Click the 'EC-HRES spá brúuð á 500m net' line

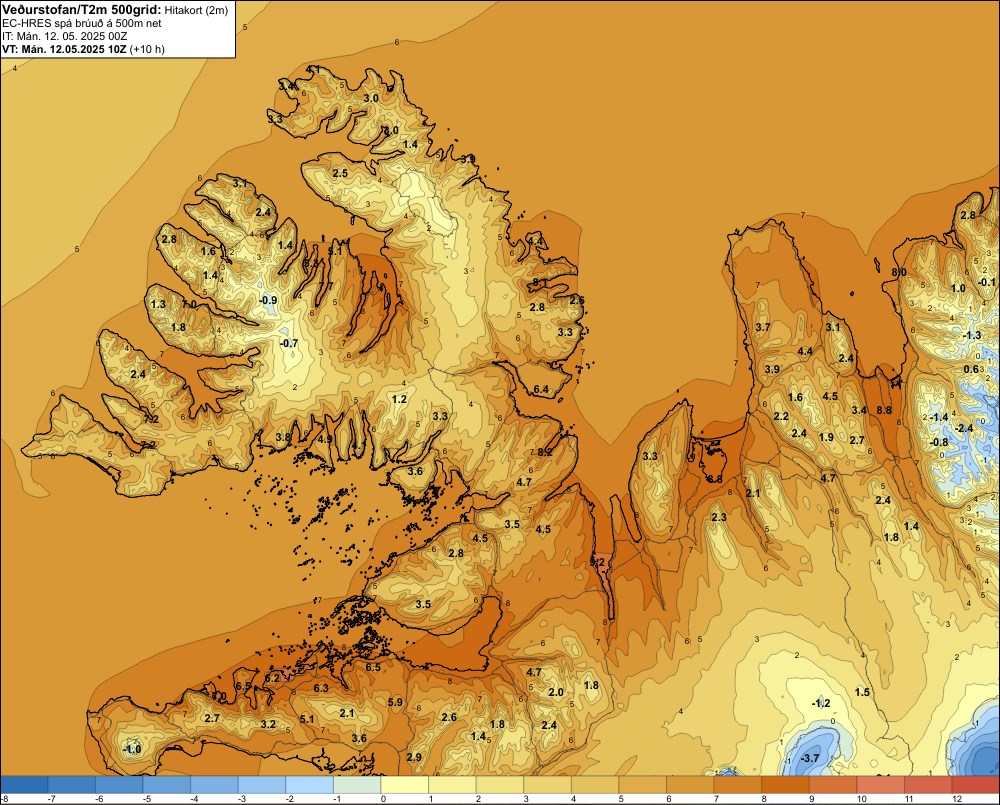coord(82,23)
